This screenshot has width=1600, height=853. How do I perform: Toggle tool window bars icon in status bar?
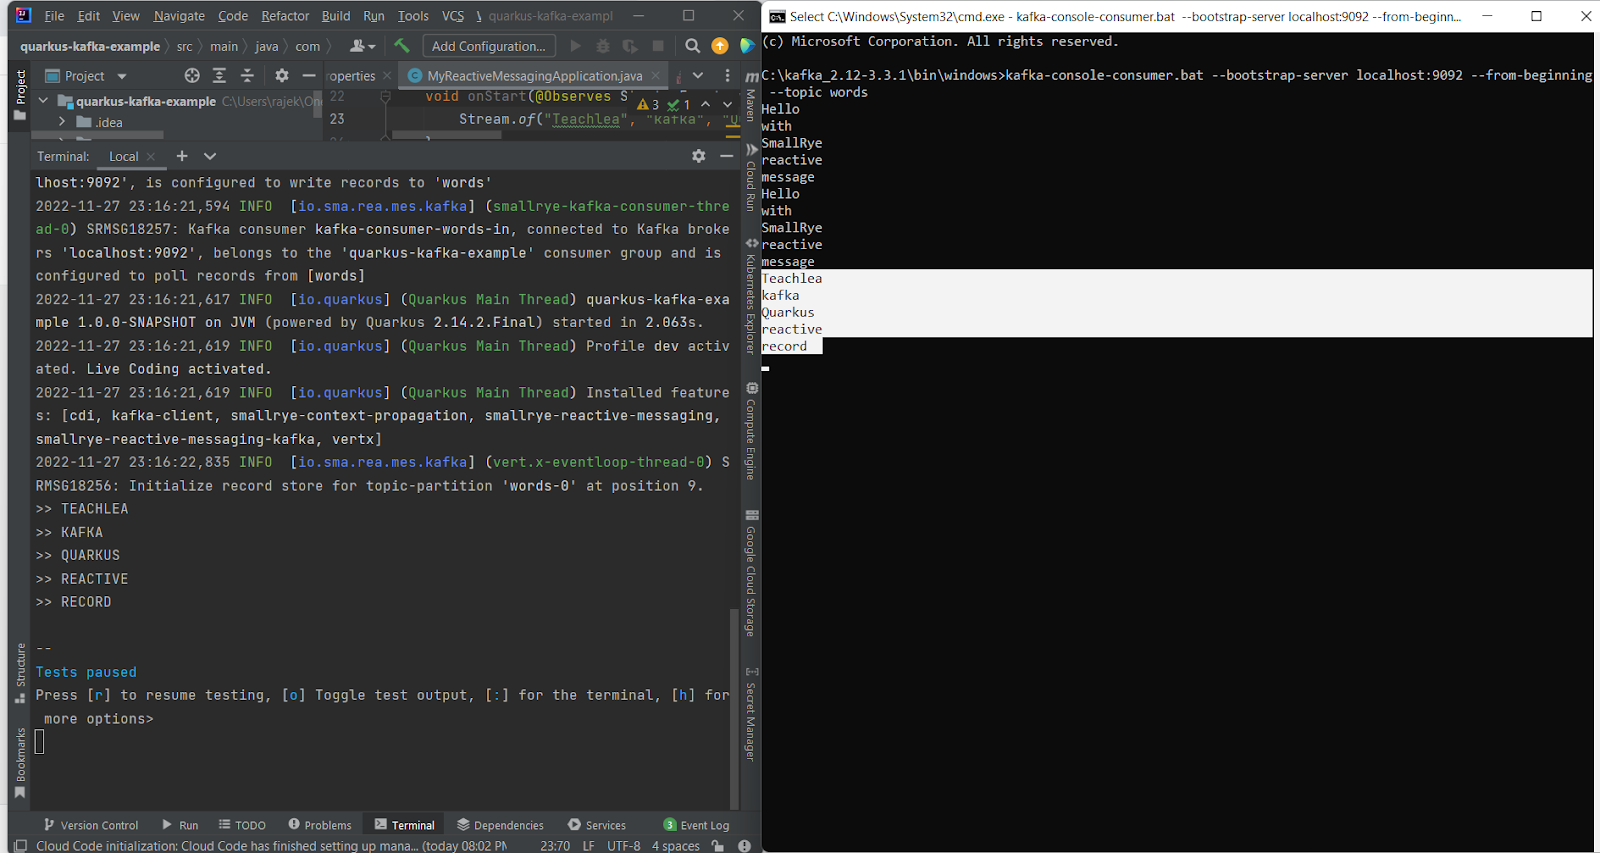(20, 846)
